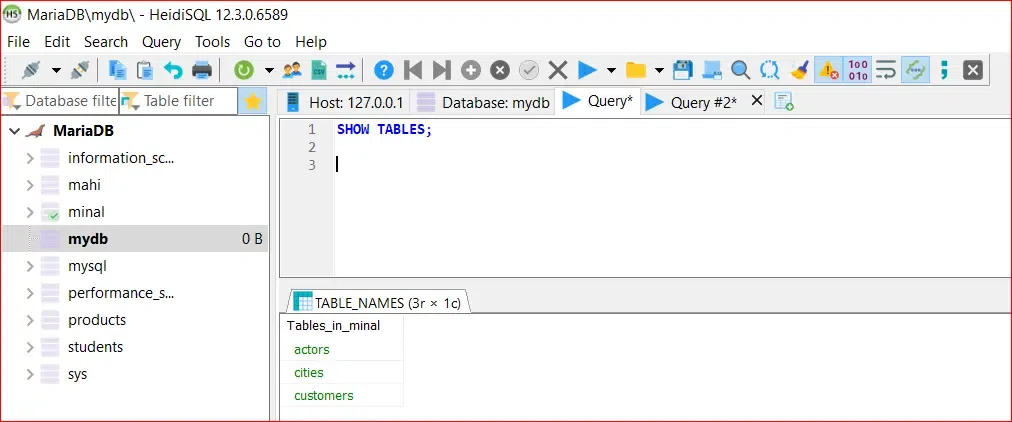Open the Edit menu
The image size is (1012, 422).
point(57,42)
